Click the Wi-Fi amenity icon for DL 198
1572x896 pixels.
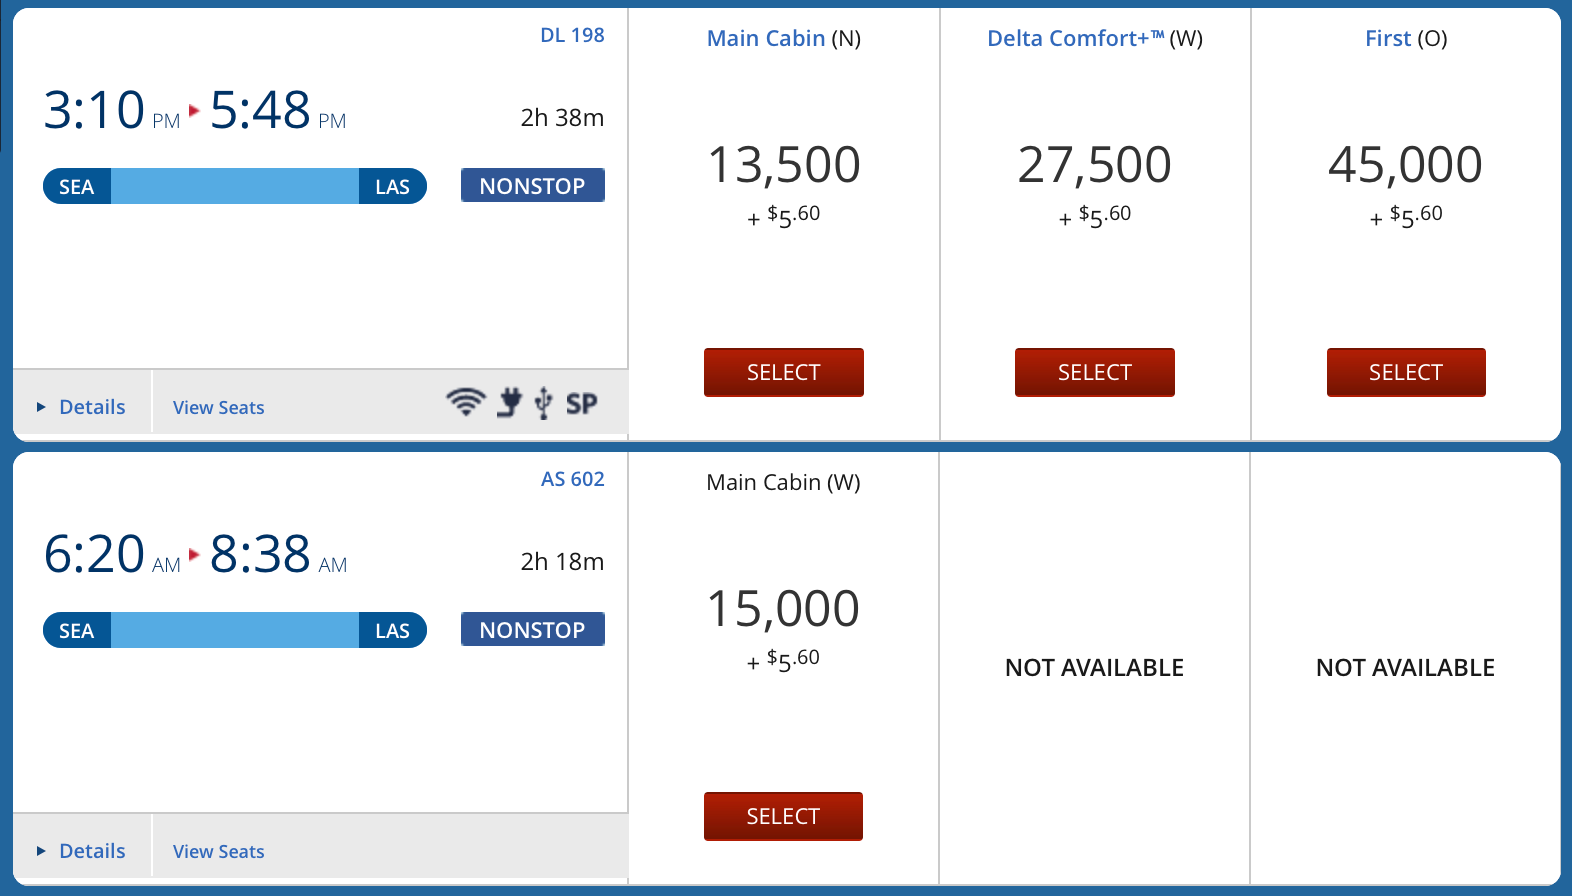point(465,402)
